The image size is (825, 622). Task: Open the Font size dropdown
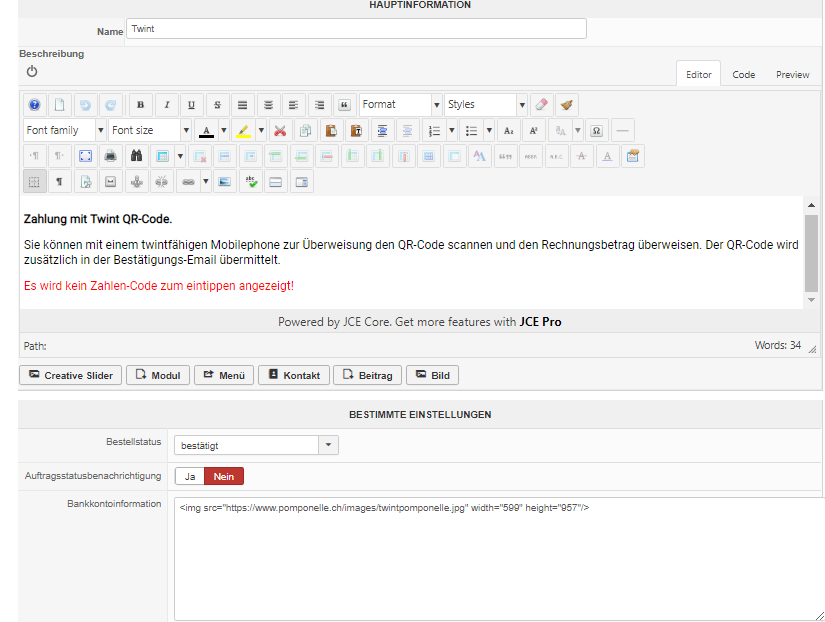click(150, 131)
